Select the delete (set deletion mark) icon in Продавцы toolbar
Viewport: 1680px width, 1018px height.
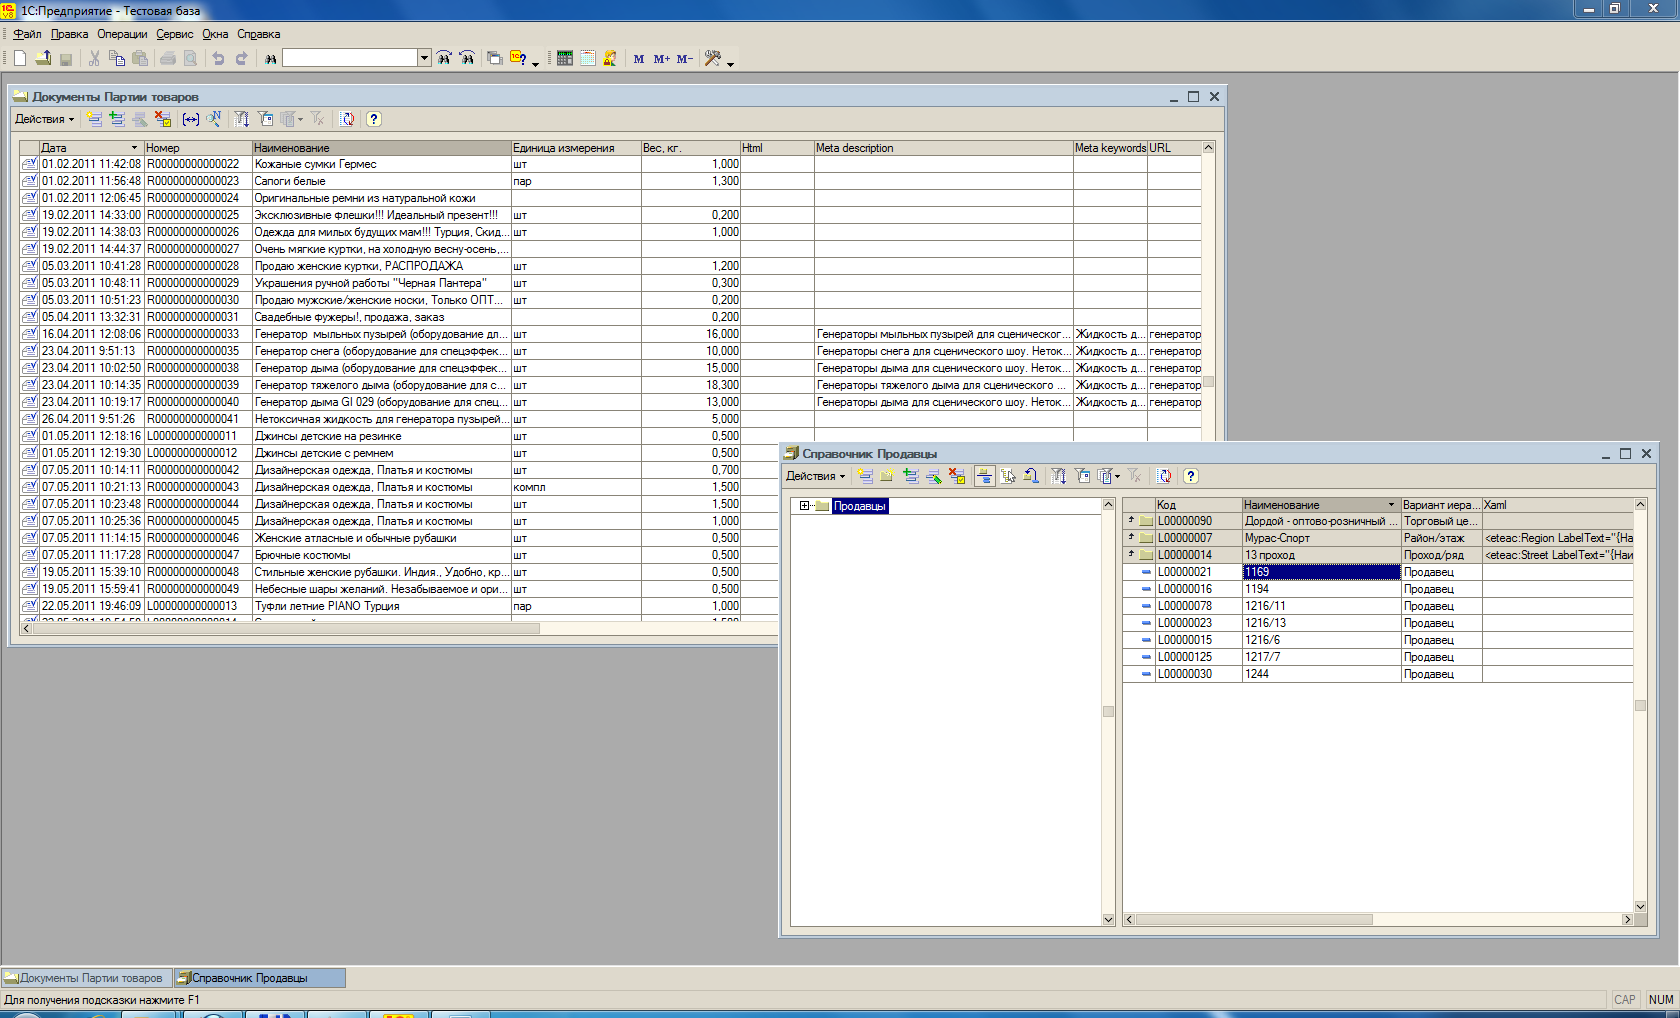tap(956, 476)
